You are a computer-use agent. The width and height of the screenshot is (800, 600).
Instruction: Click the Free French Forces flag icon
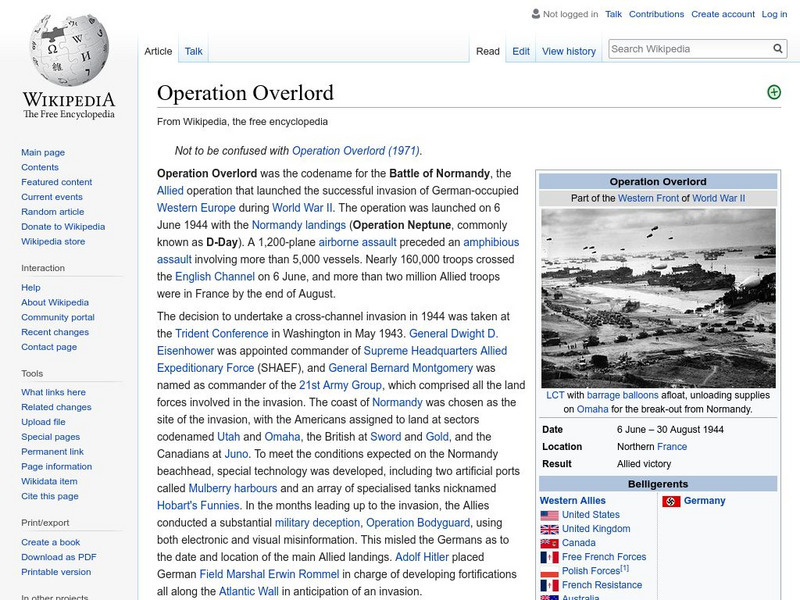coord(549,557)
